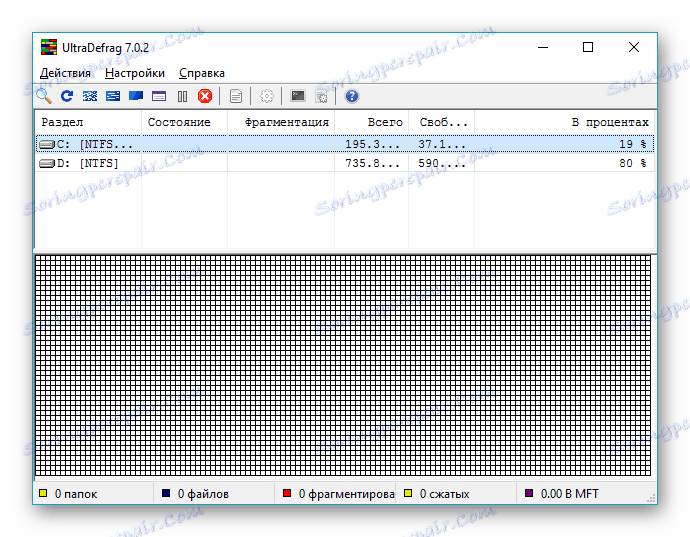This screenshot has width=690, height=537.
Task: Click the Repeat action circular arrow icon
Action: tap(67, 96)
